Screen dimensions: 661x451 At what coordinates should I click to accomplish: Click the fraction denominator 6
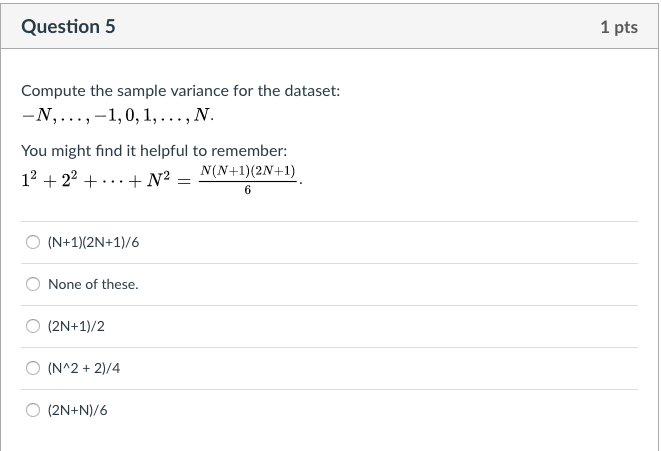[x=247, y=191]
